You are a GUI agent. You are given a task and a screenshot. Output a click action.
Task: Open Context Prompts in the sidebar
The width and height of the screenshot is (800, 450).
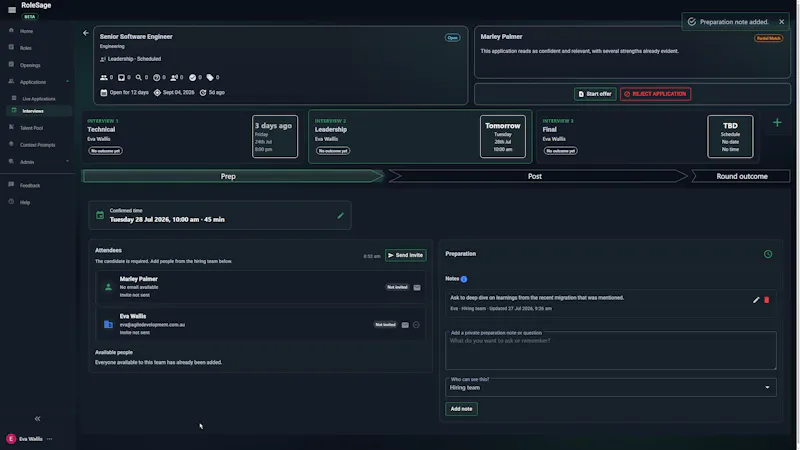pos(37,145)
